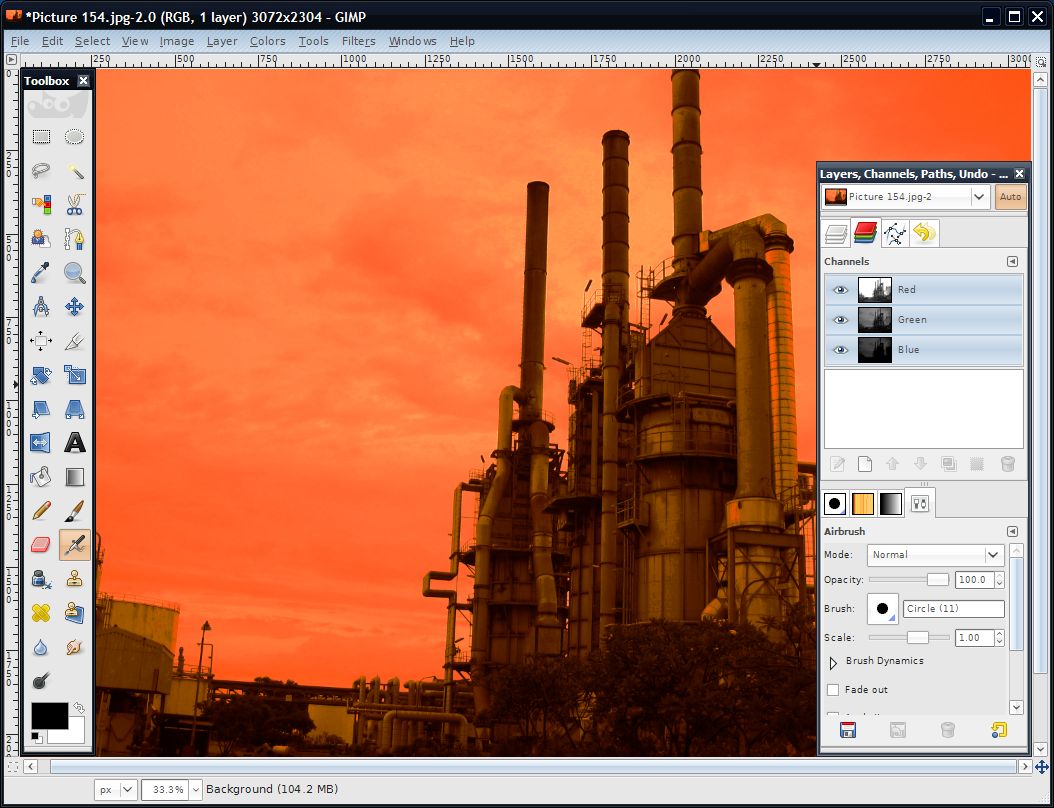Select the Paths tool in the toolbox
Viewport: 1054px width, 808px height.
point(76,238)
